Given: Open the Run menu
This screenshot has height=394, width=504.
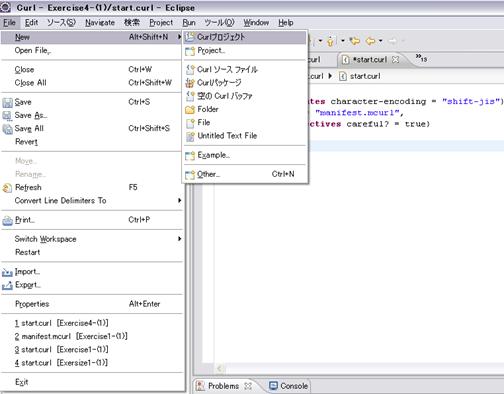Looking at the screenshot, I should pos(189,23).
